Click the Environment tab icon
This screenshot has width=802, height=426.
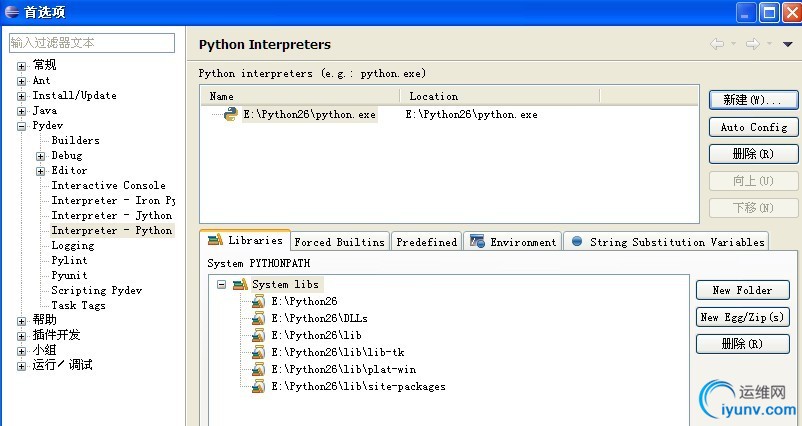pyautogui.click(x=477, y=242)
